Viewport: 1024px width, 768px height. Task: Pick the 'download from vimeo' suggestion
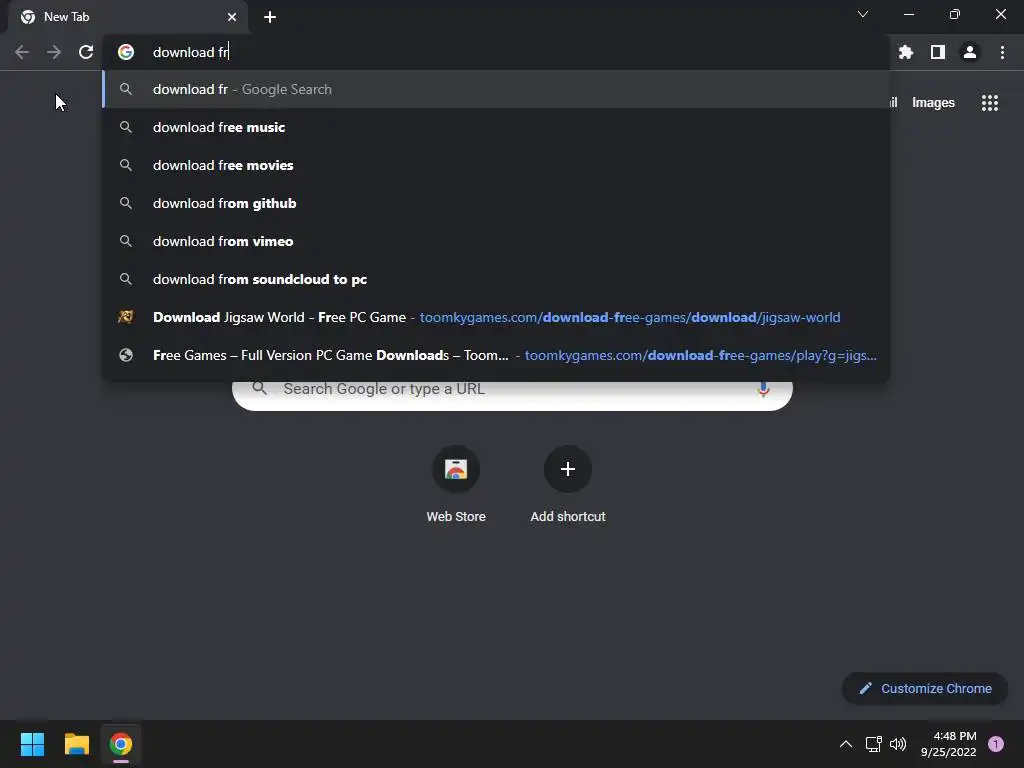pos(496,241)
